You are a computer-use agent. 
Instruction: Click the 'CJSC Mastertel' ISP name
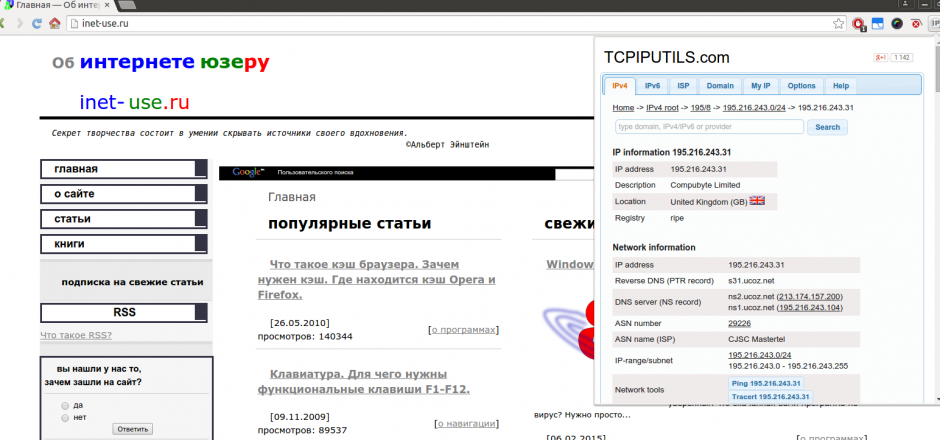pyautogui.click(x=755, y=339)
